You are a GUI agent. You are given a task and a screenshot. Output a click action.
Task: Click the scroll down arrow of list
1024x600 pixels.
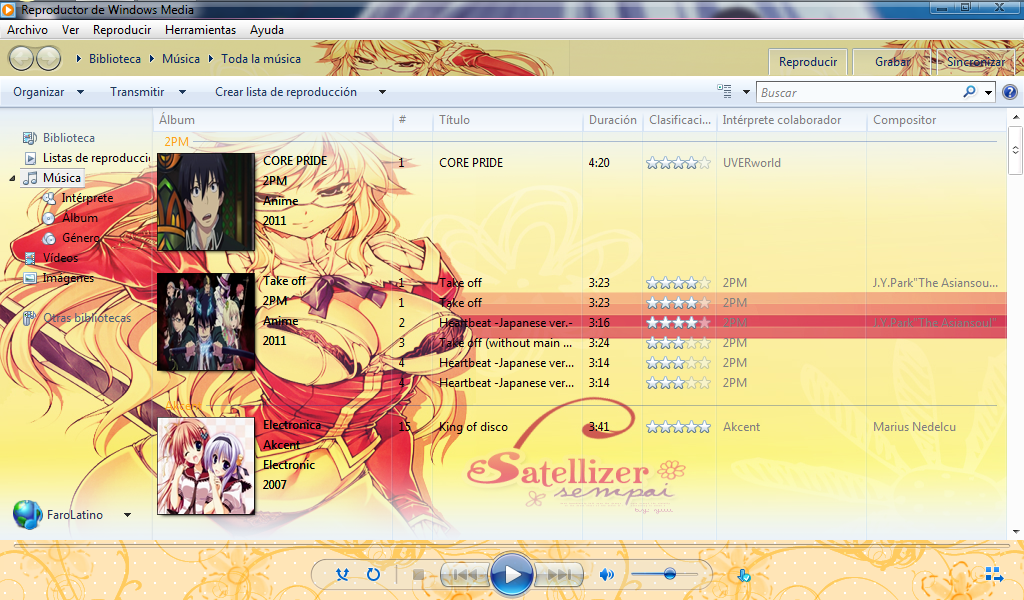(1015, 532)
